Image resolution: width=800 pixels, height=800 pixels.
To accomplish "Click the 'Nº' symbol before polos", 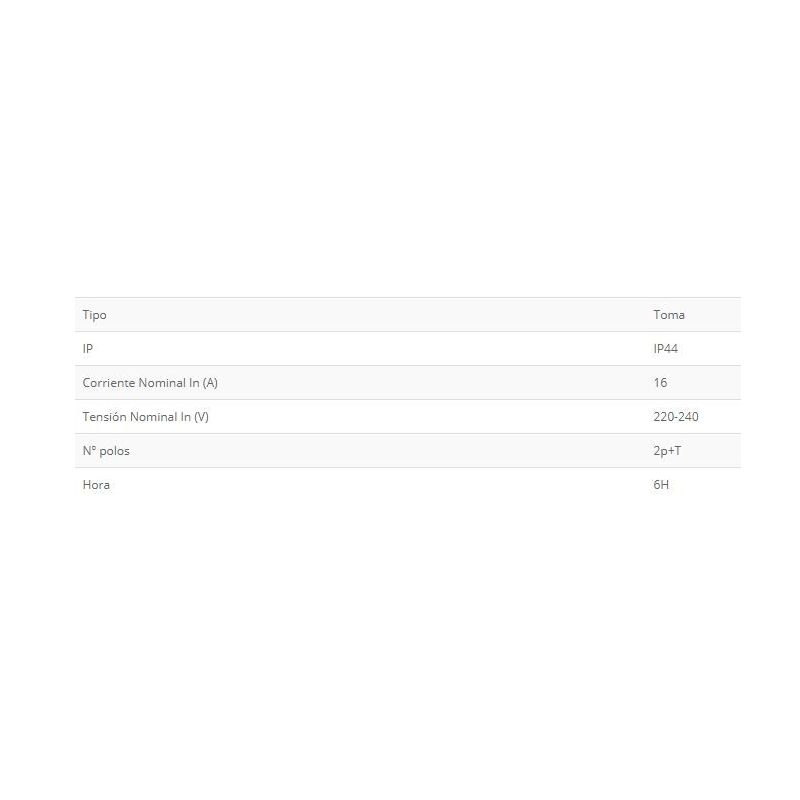I will (89, 451).
